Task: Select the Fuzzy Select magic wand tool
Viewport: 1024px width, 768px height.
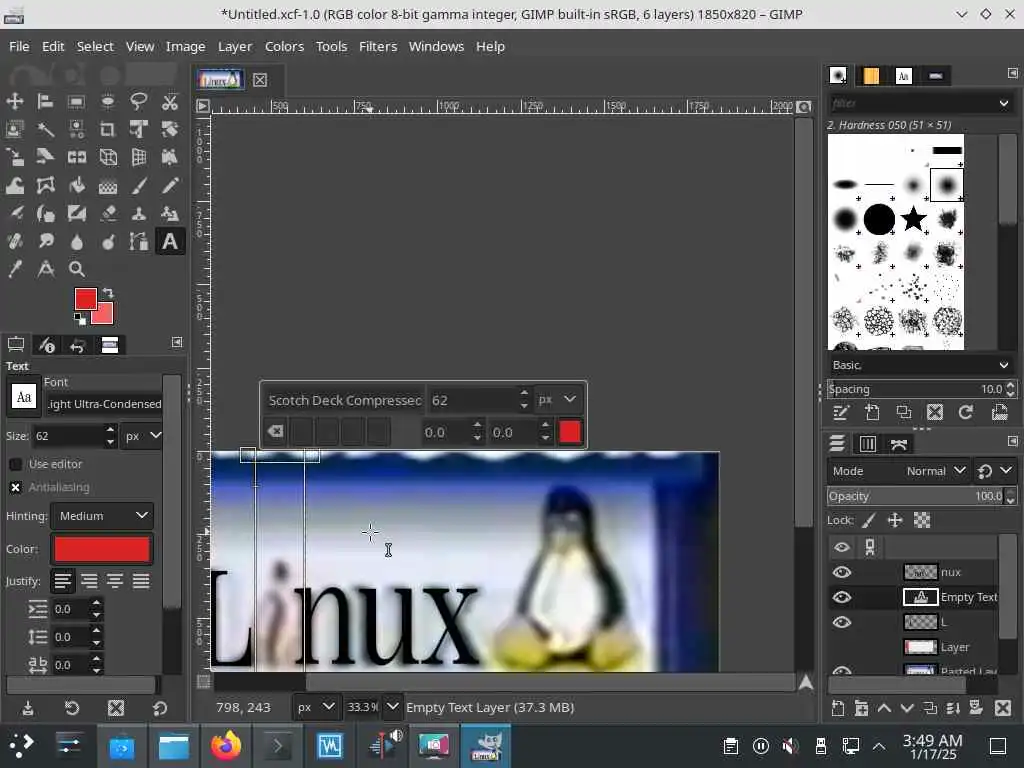Action: 45,129
